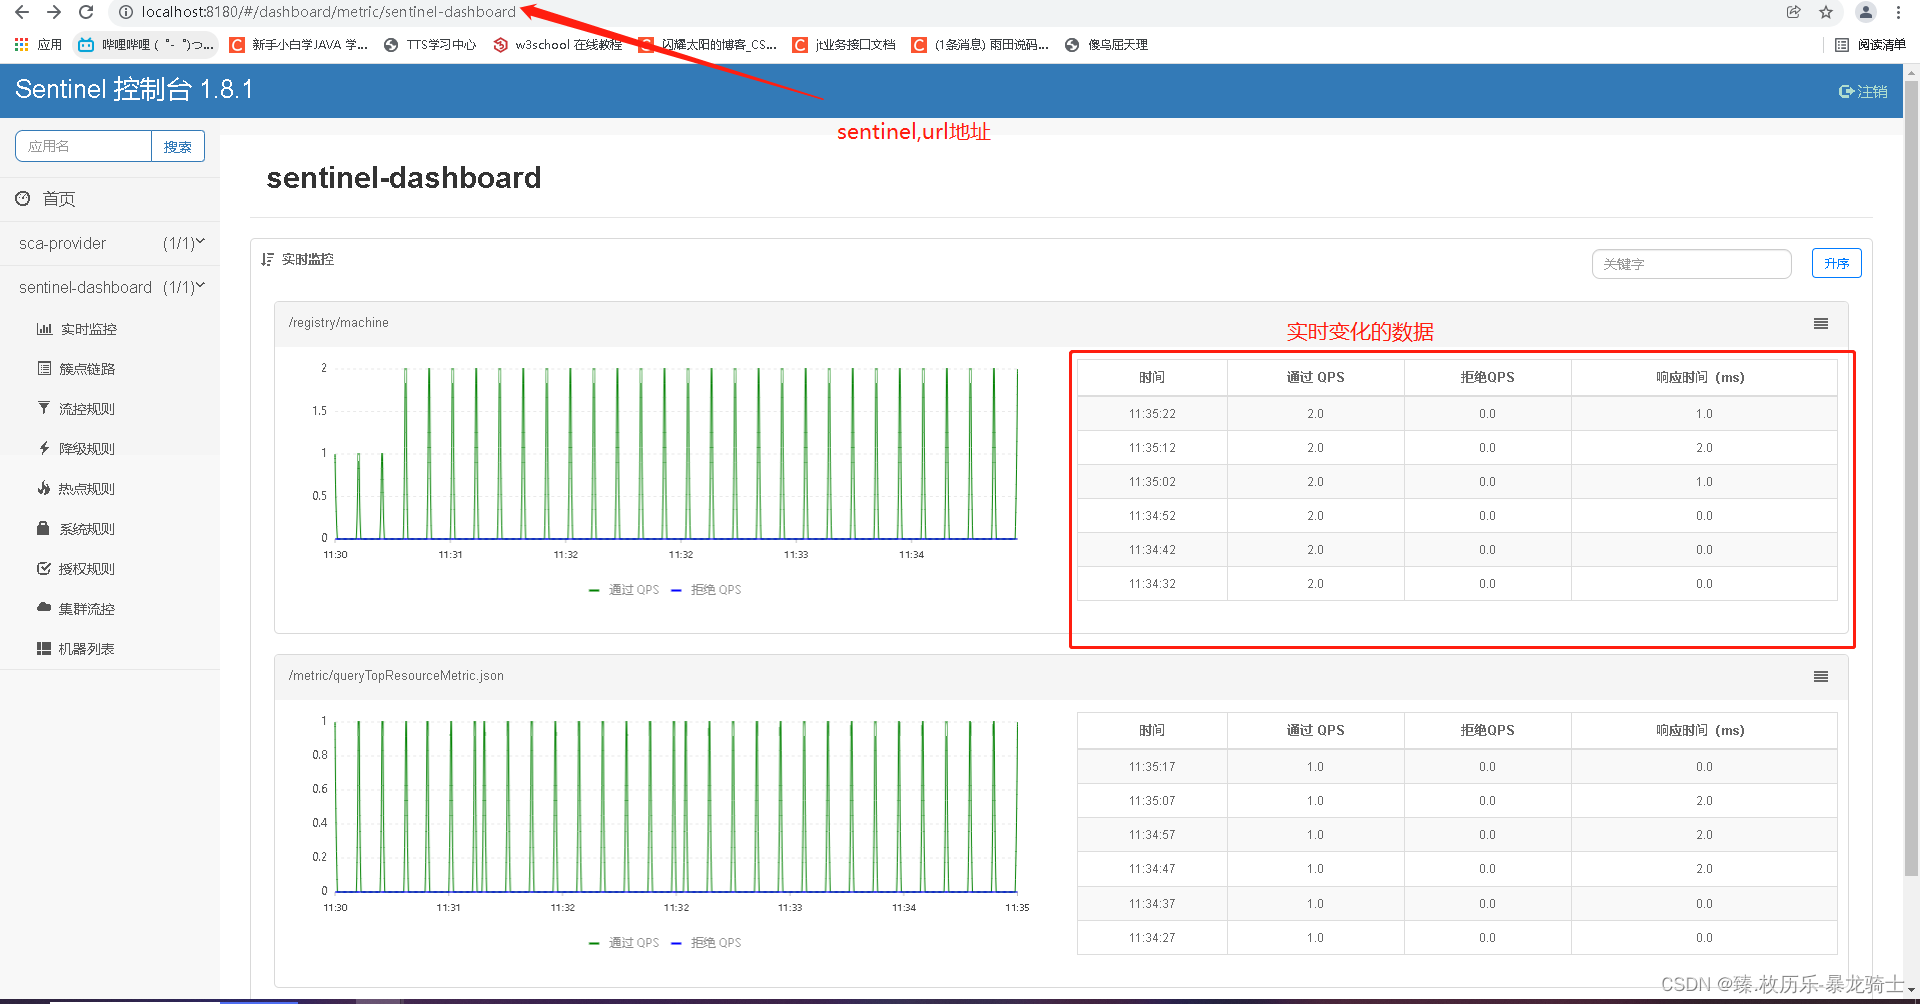Click the browser address bar URL

329,12
